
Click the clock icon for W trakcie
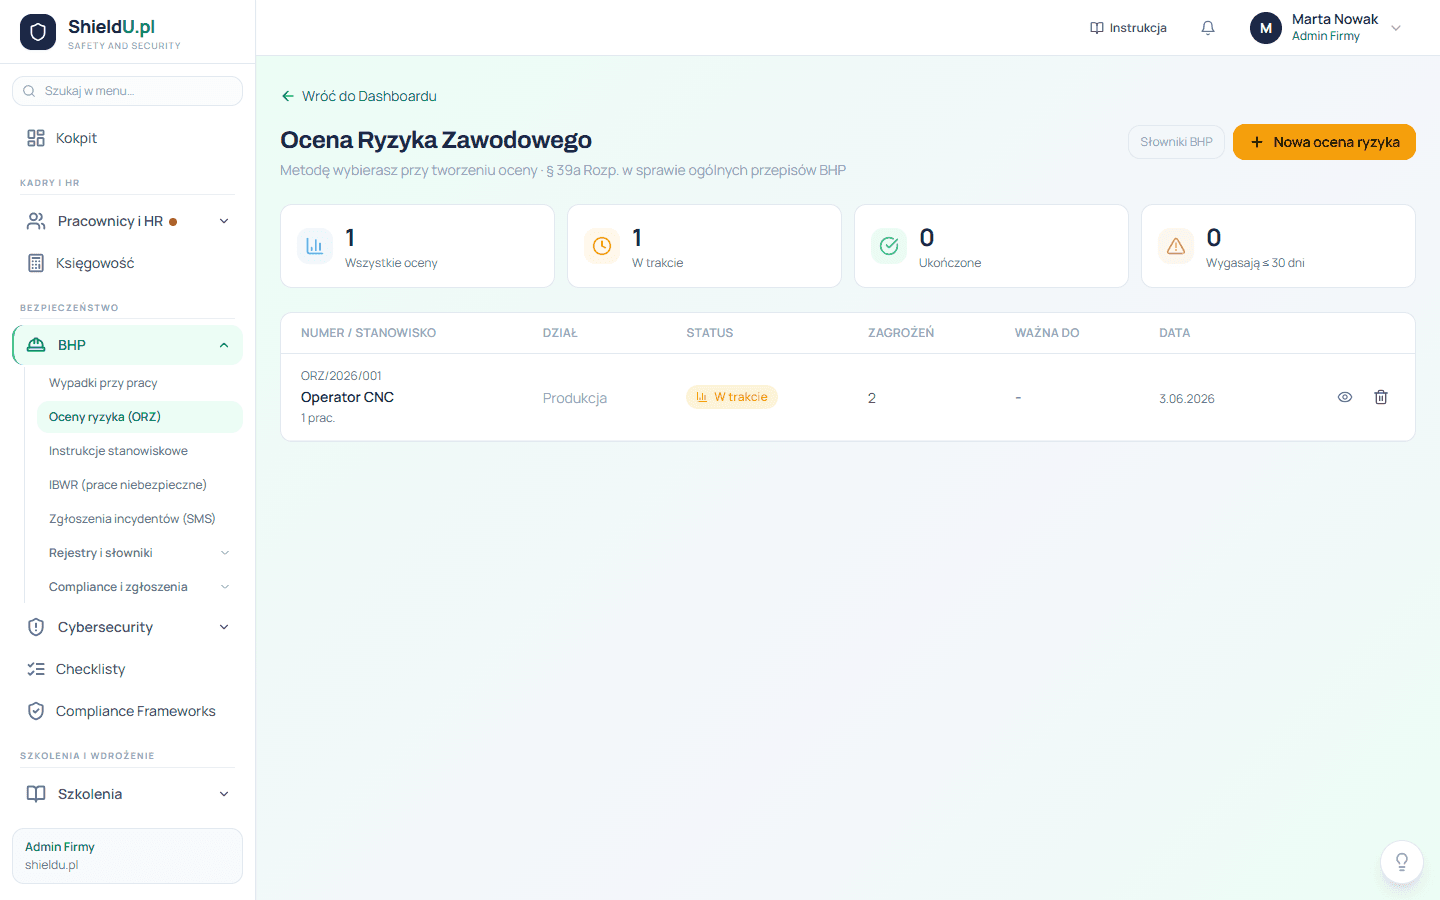(x=602, y=246)
